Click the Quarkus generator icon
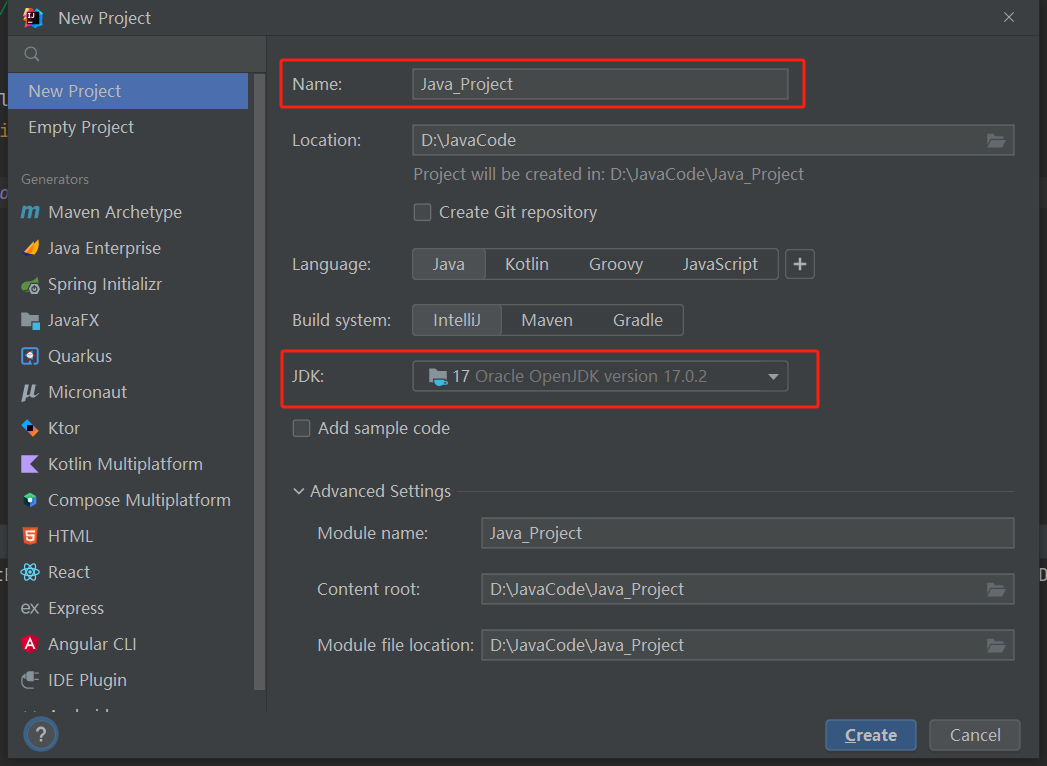 pyautogui.click(x=30, y=357)
